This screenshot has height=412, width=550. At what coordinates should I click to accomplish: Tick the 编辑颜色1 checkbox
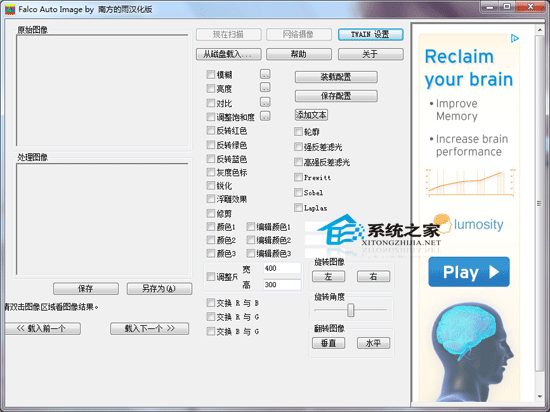coord(250,227)
